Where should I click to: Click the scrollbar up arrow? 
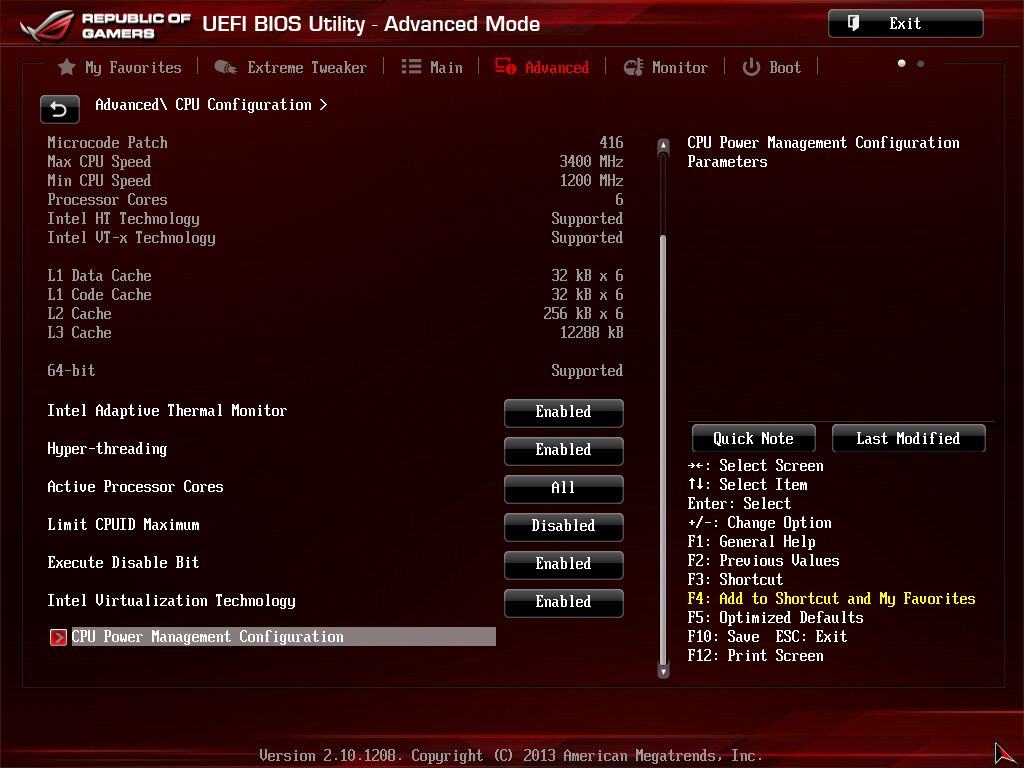point(664,146)
